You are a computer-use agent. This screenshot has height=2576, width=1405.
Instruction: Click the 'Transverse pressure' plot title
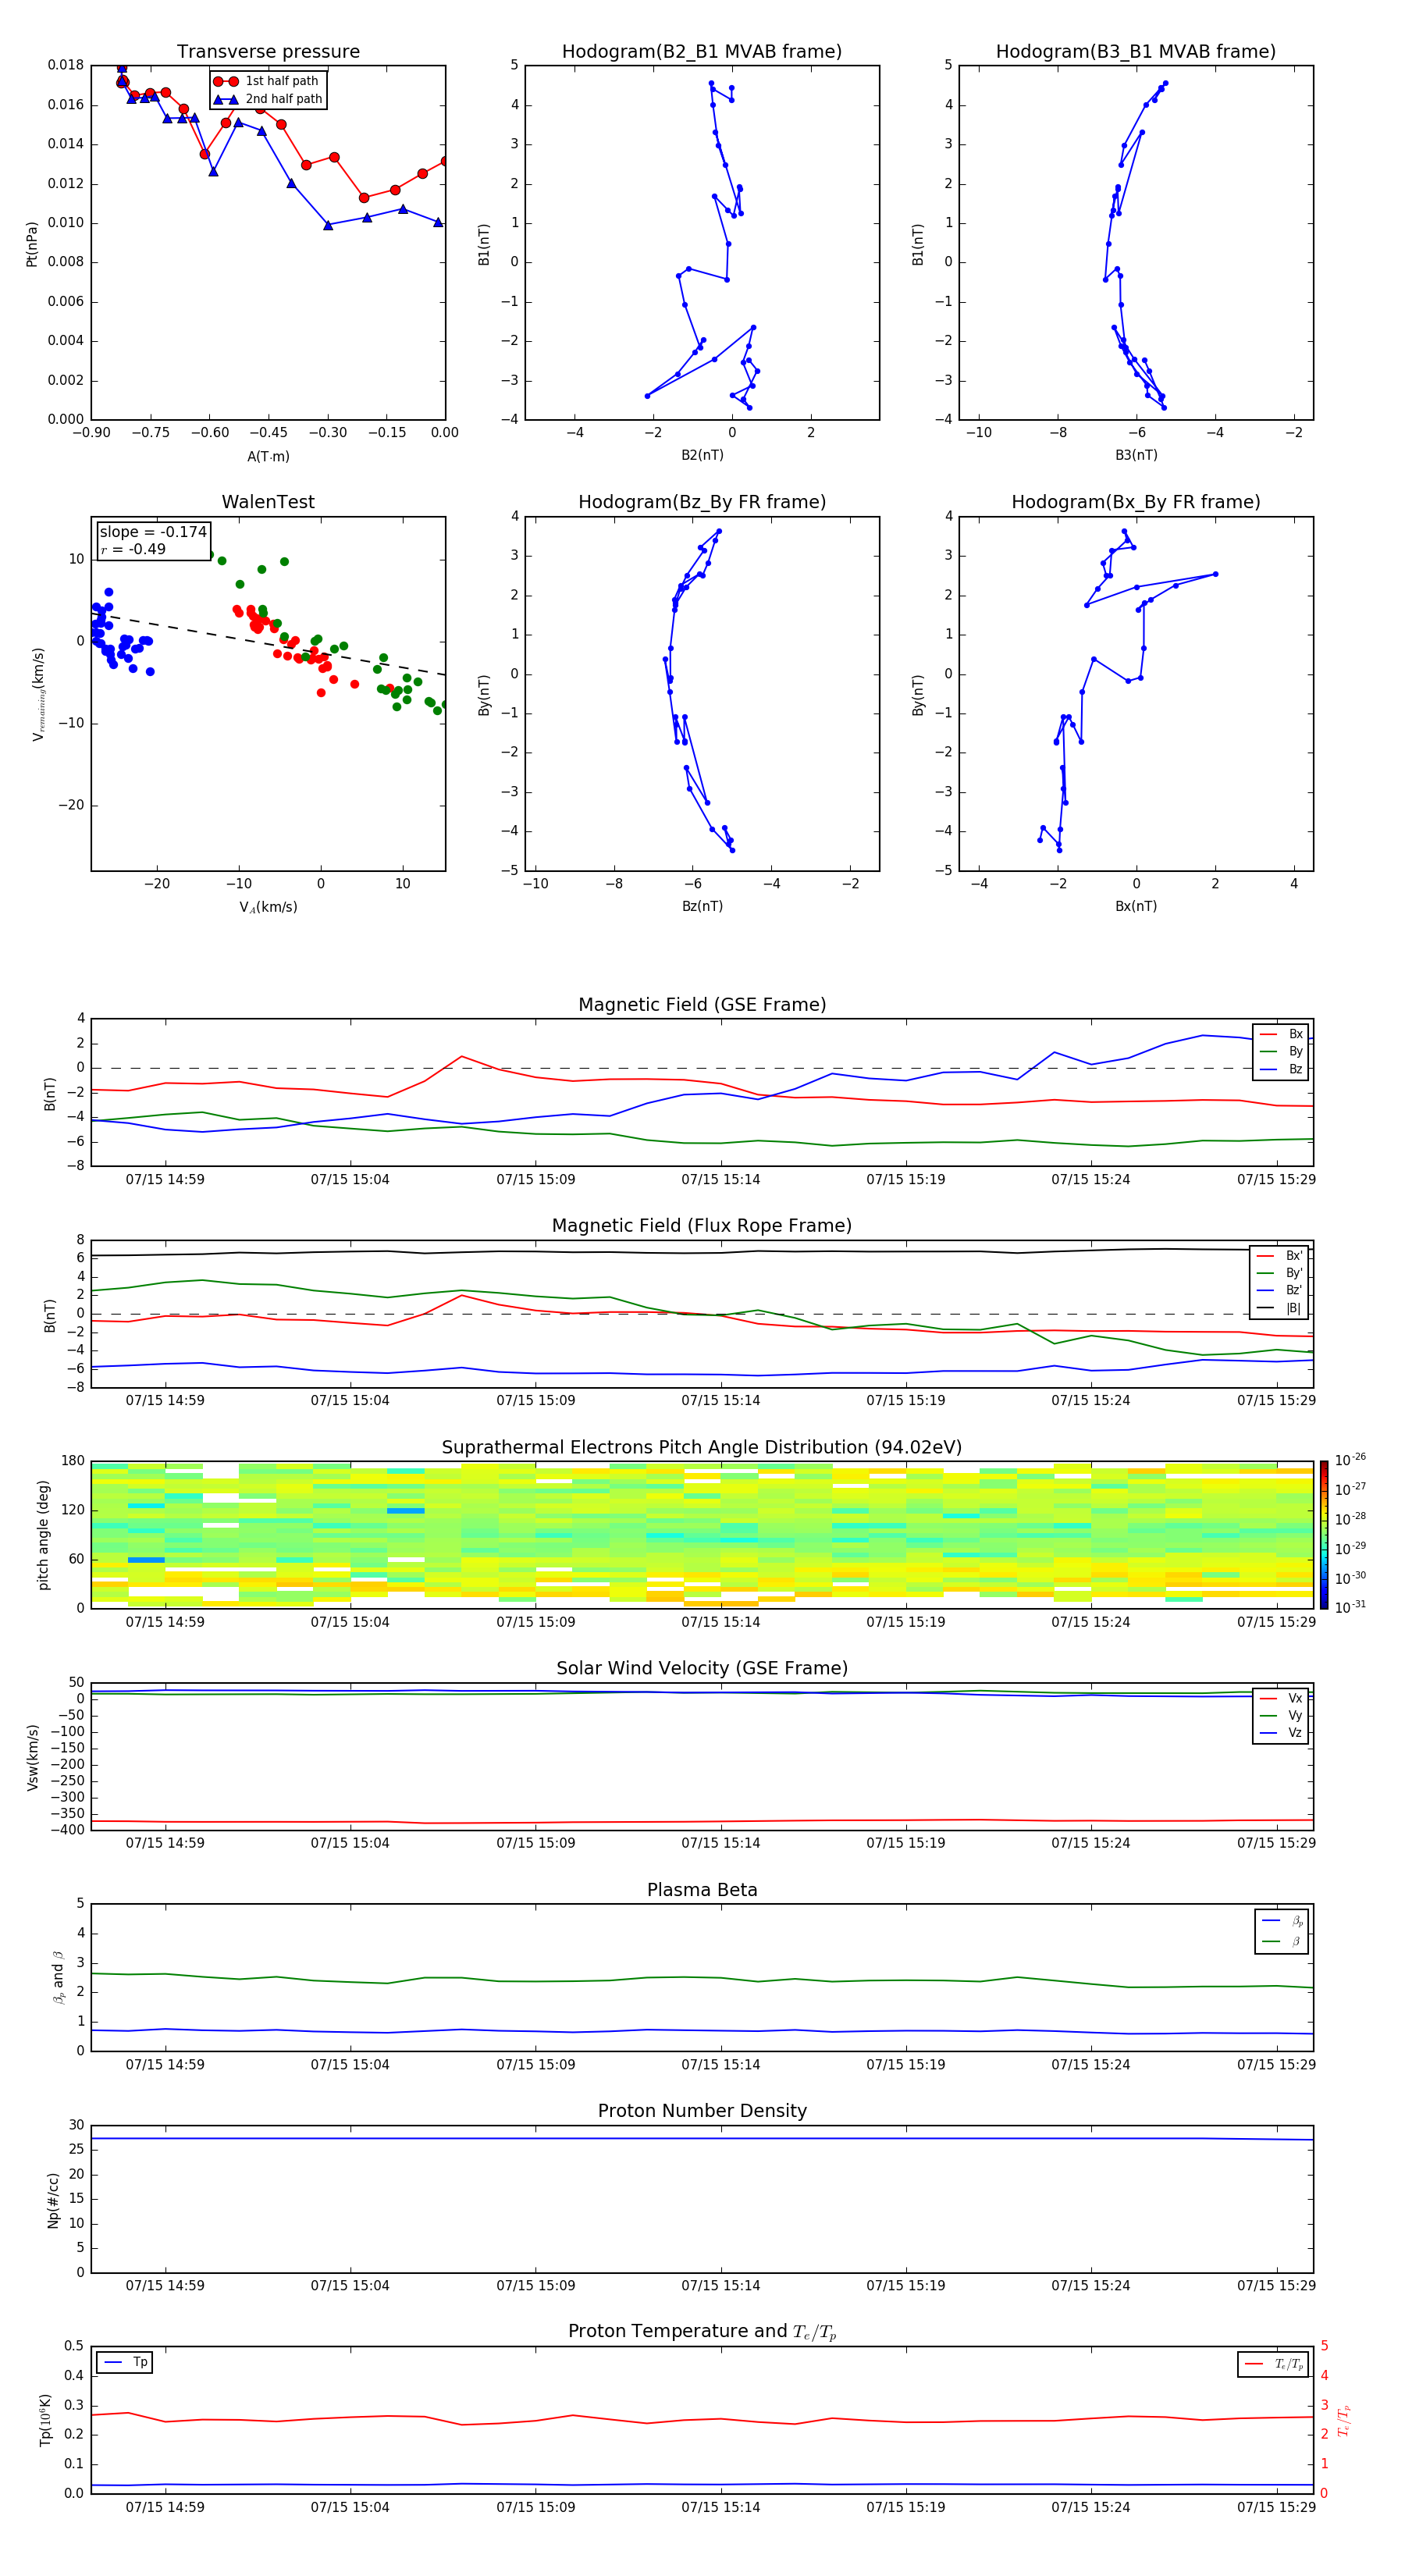tap(268, 52)
